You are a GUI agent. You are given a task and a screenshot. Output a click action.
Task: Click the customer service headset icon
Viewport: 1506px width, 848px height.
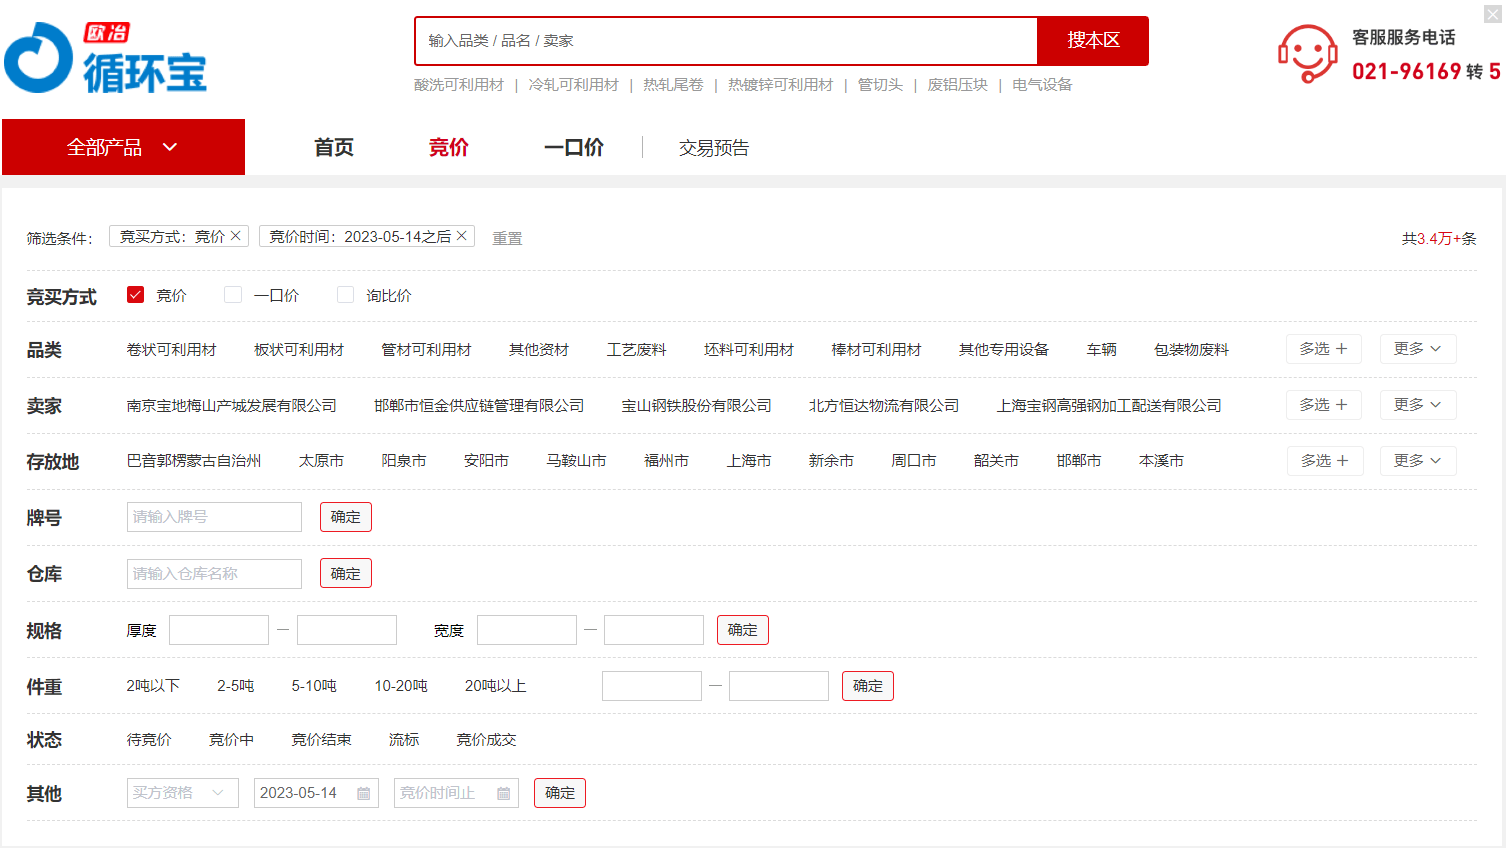pyautogui.click(x=1307, y=54)
